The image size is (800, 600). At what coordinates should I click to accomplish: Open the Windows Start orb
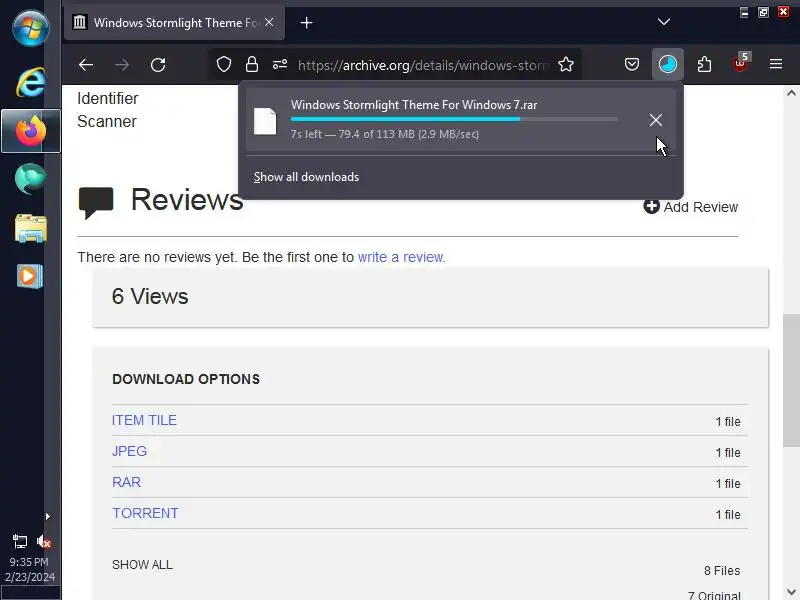point(30,28)
